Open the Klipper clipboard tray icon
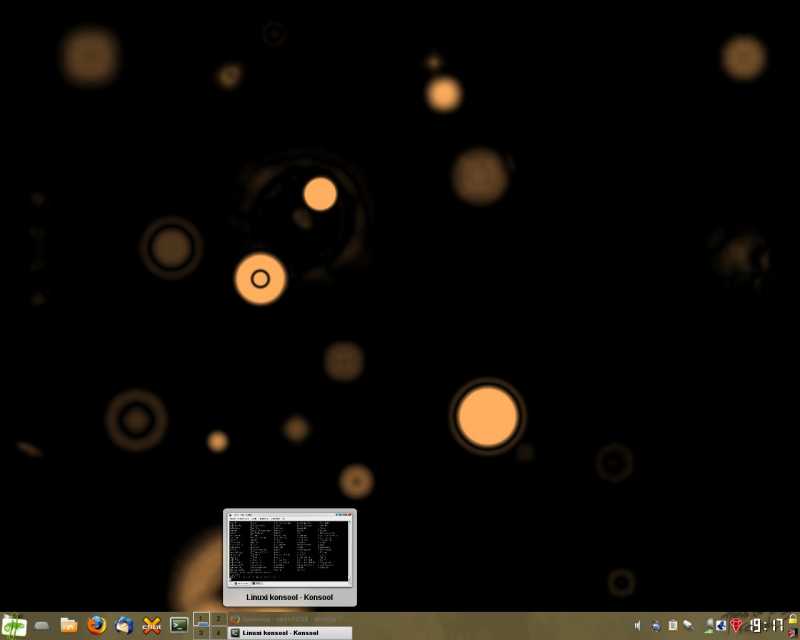This screenshot has width=800, height=640. point(673,625)
